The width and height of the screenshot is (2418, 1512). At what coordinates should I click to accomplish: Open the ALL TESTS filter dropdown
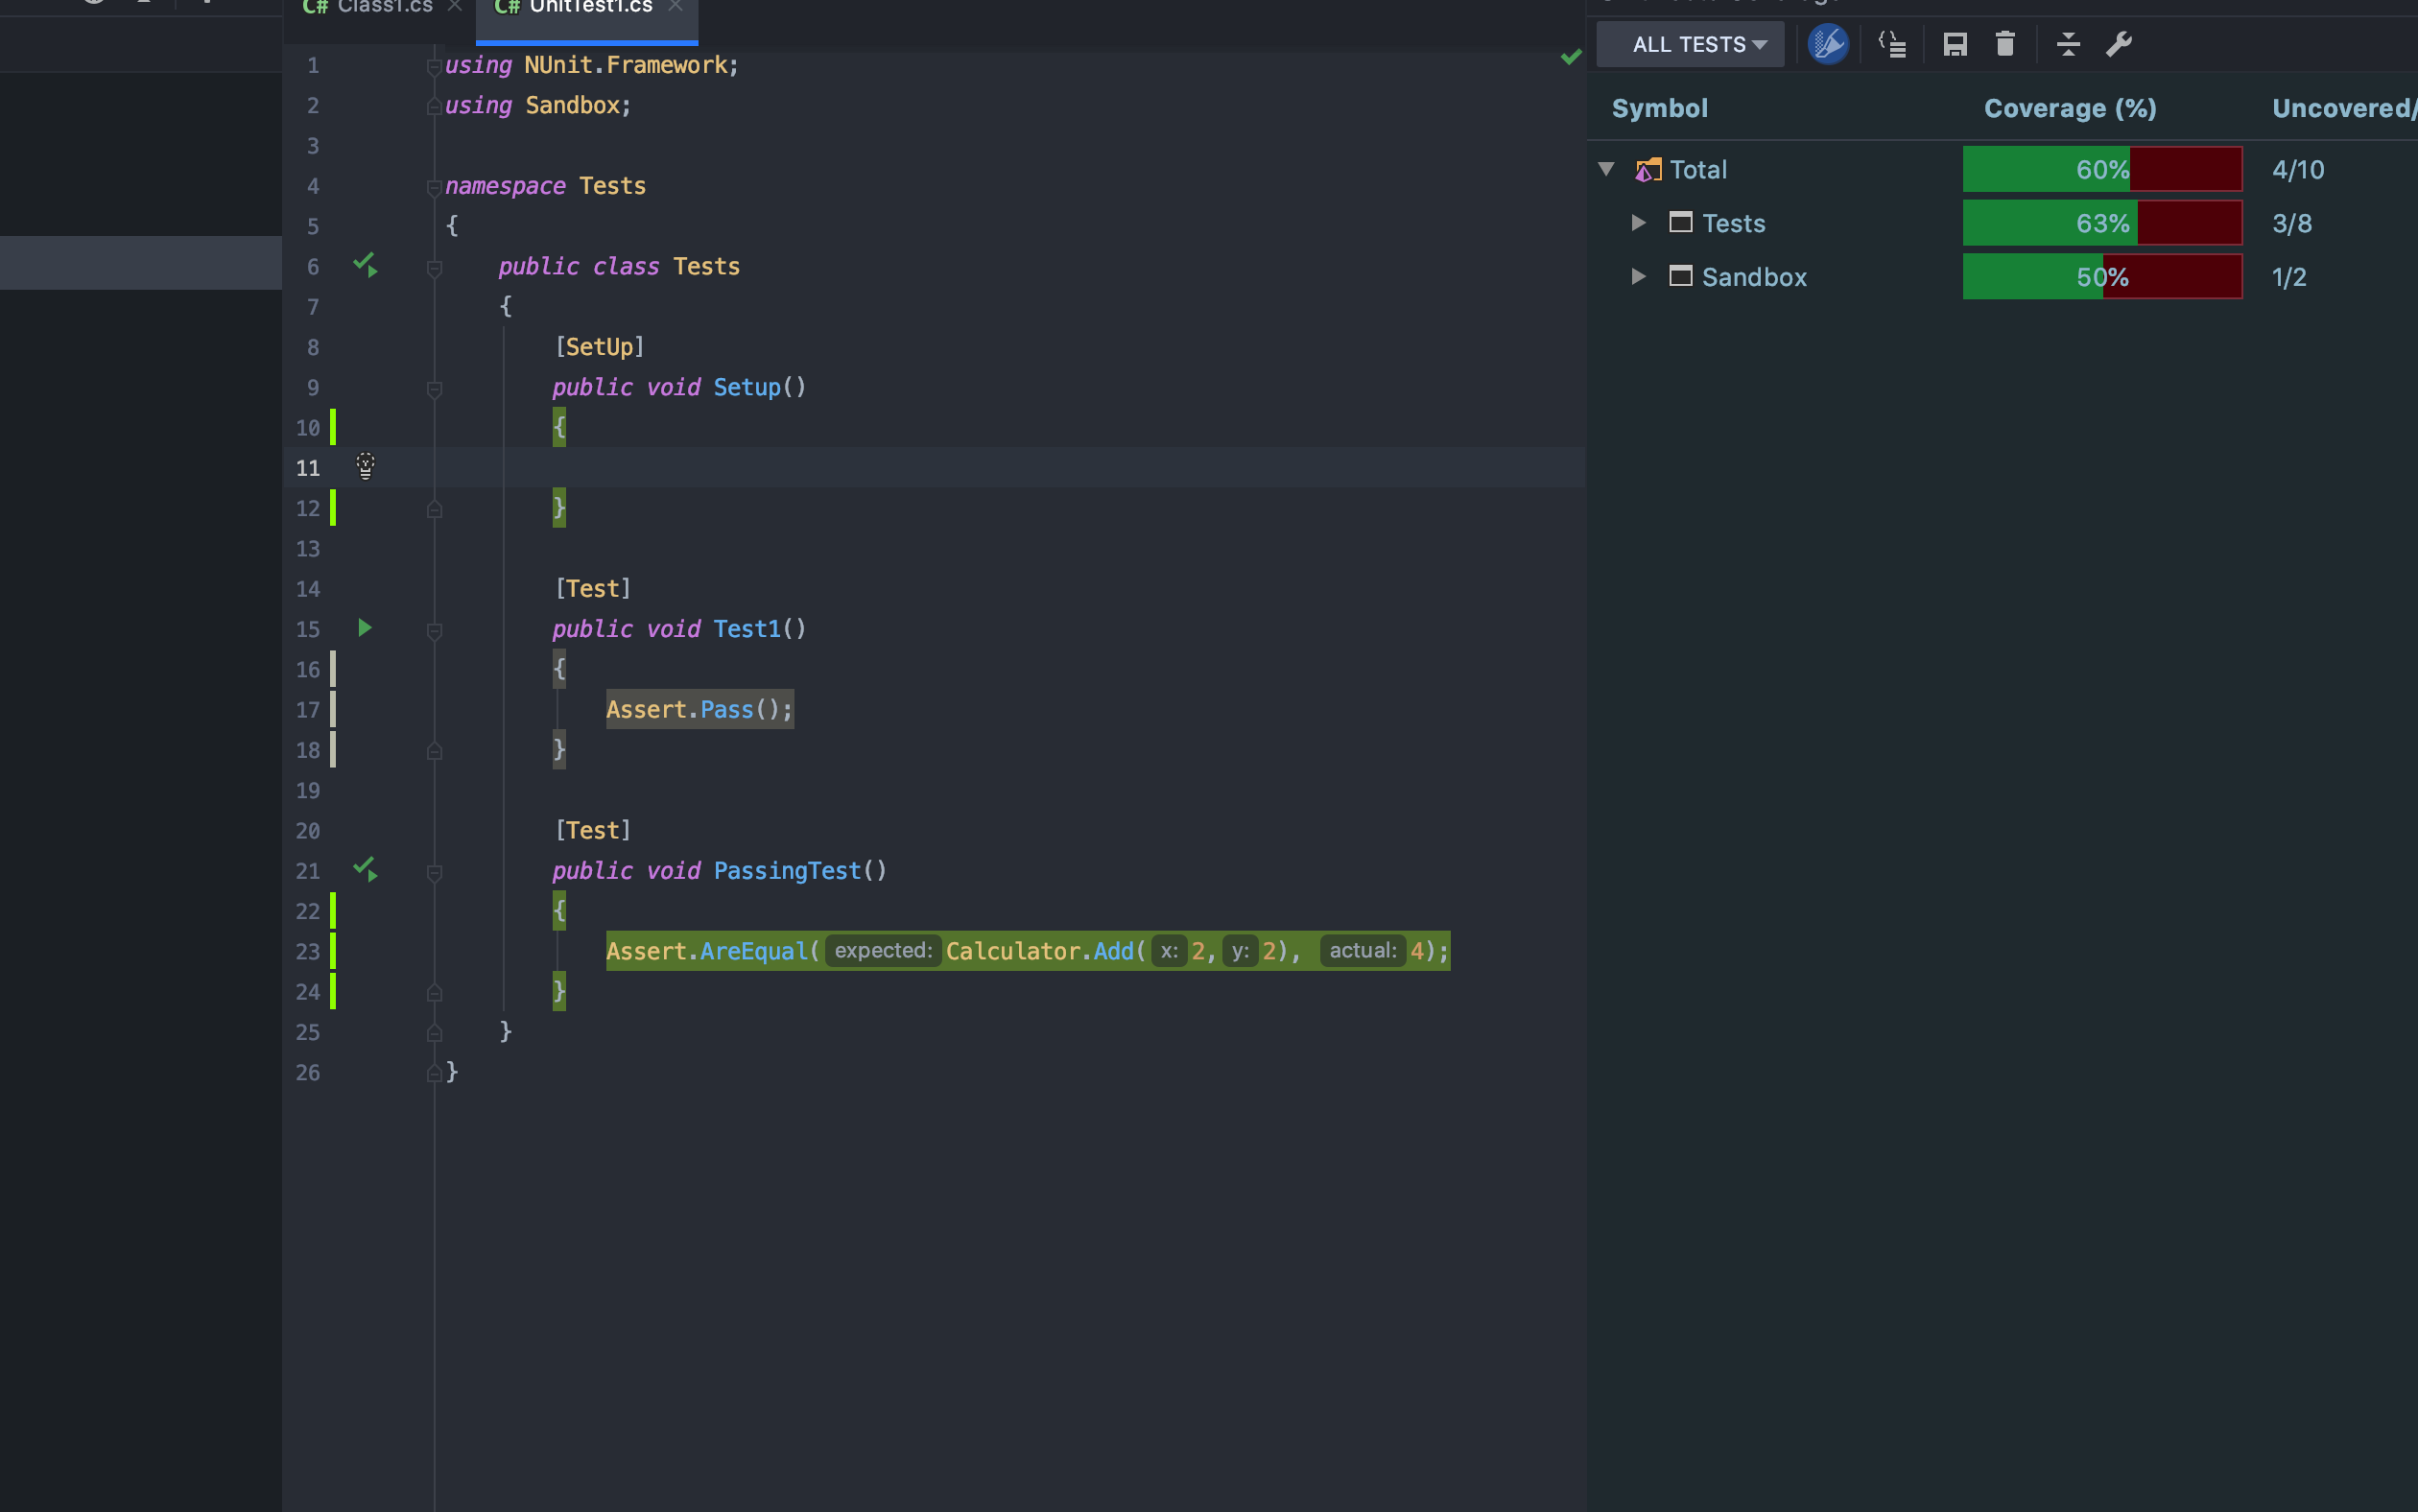[x=1691, y=44]
